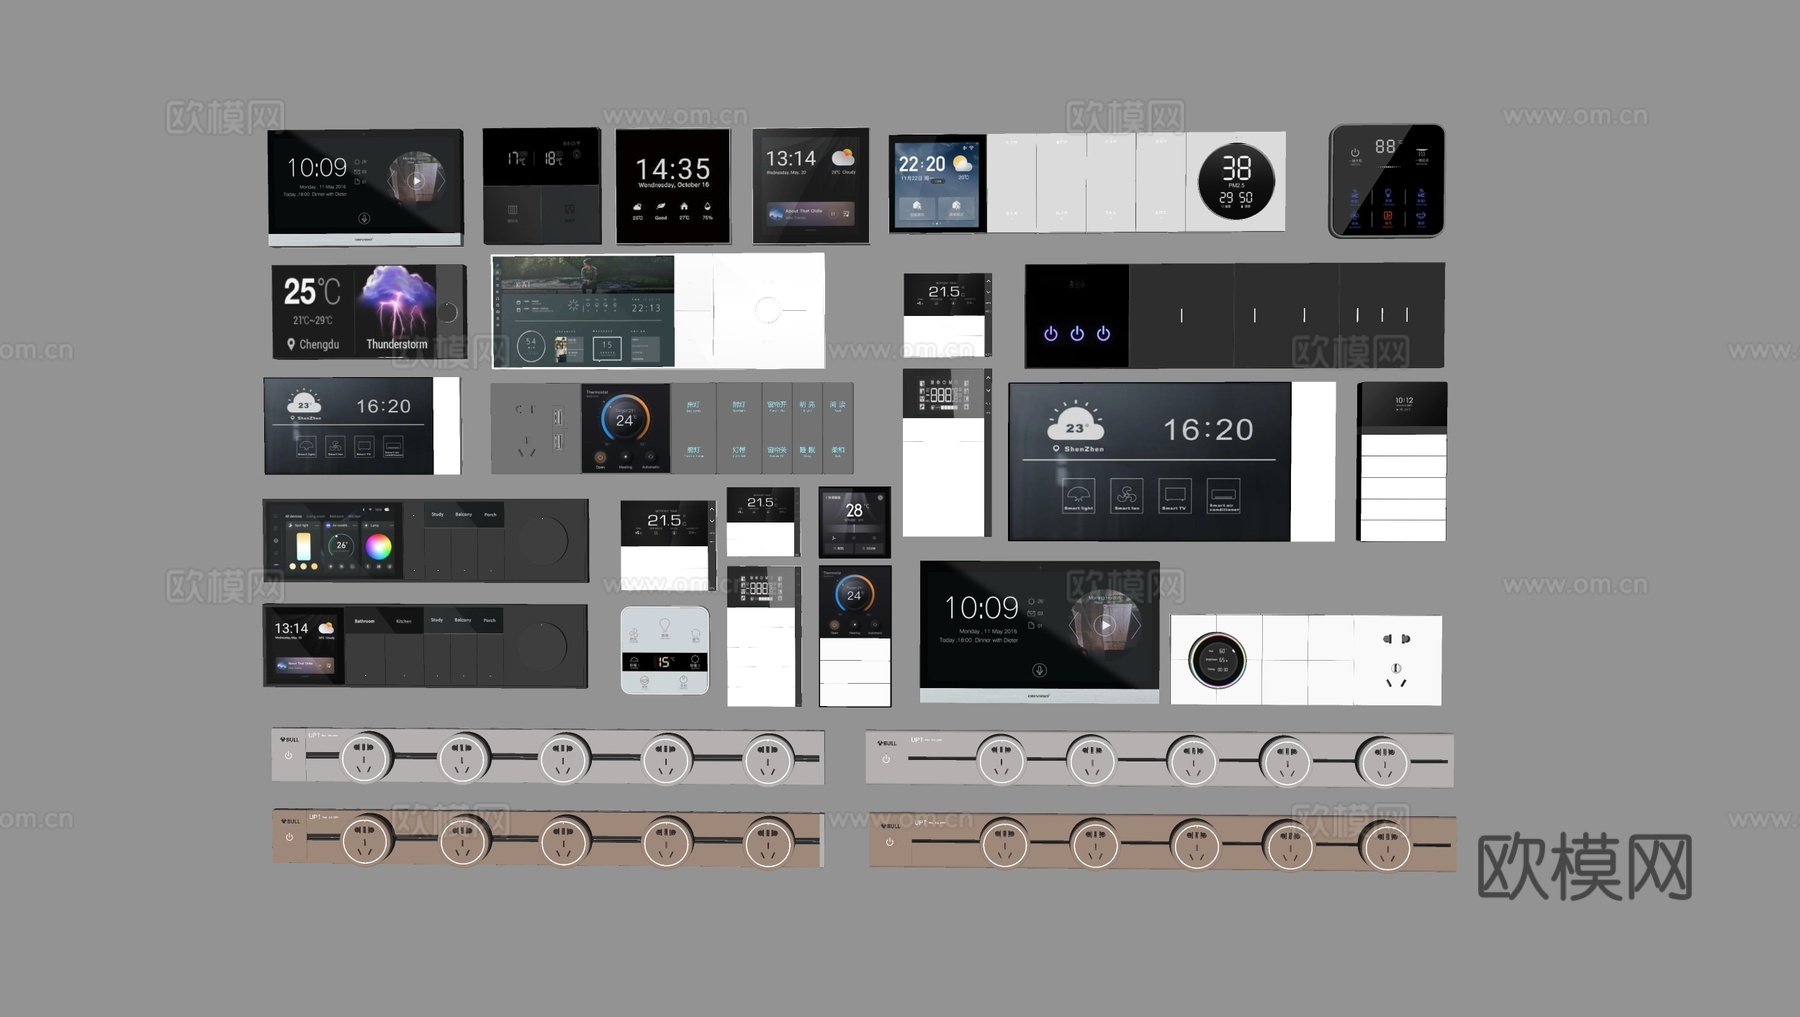Screen dimensions: 1800x1017
Task: Tap the water drop 75% humidity icon on the 14:35 panel
Action: [707, 206]
